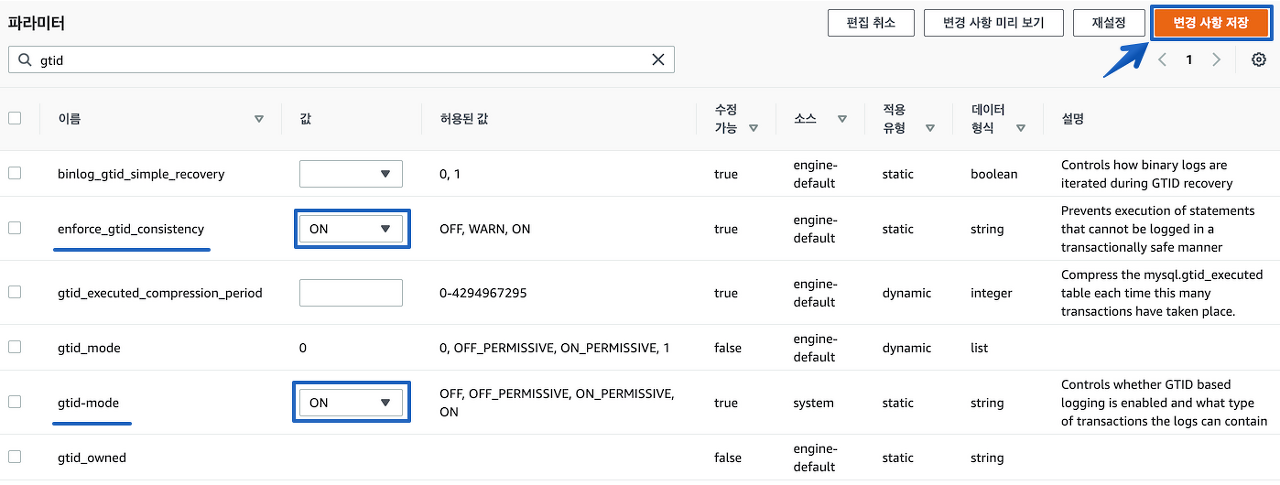Click 재설정 button
1280x485 pixels.
(x=1109, y=22)
